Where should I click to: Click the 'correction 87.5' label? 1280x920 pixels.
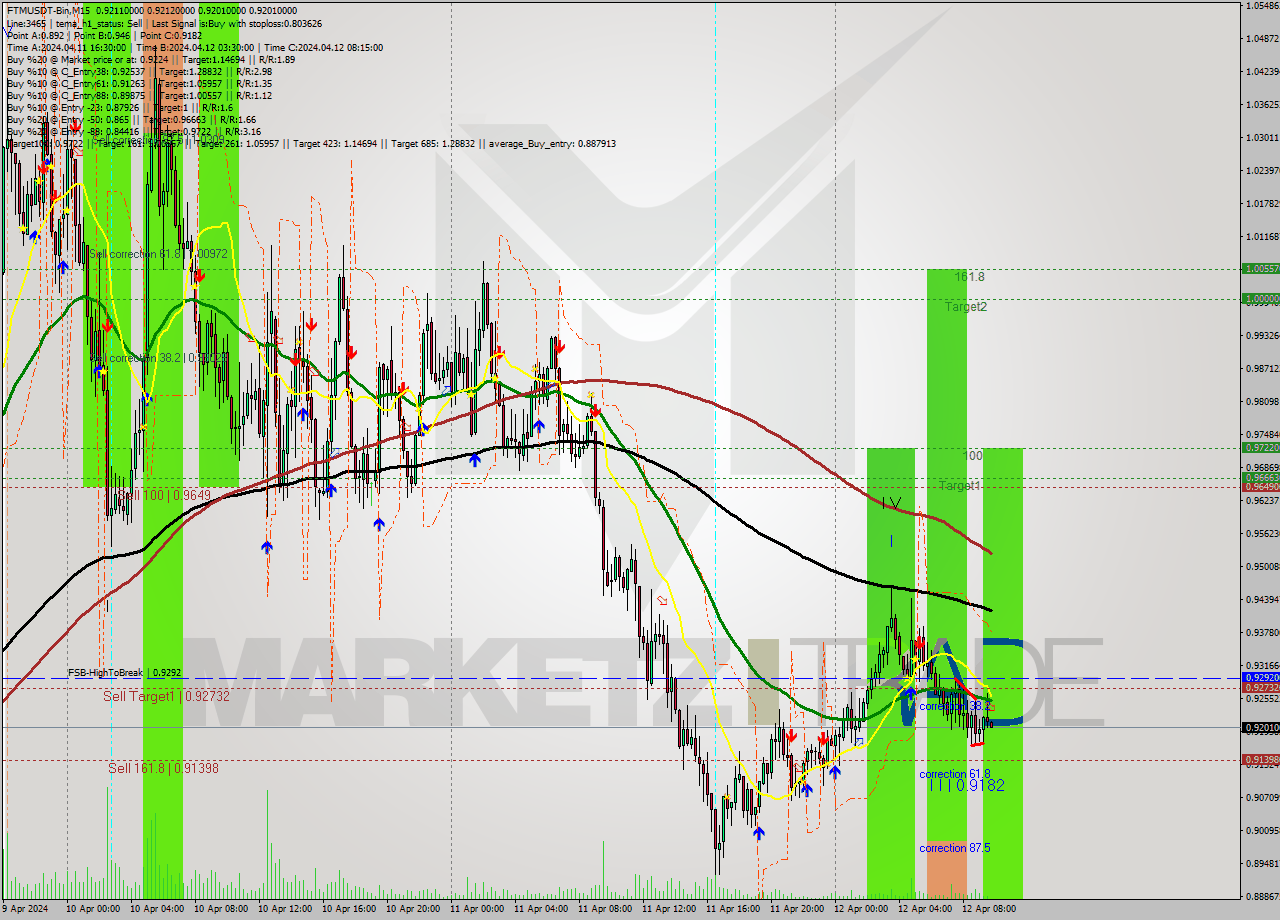(955, 848)
